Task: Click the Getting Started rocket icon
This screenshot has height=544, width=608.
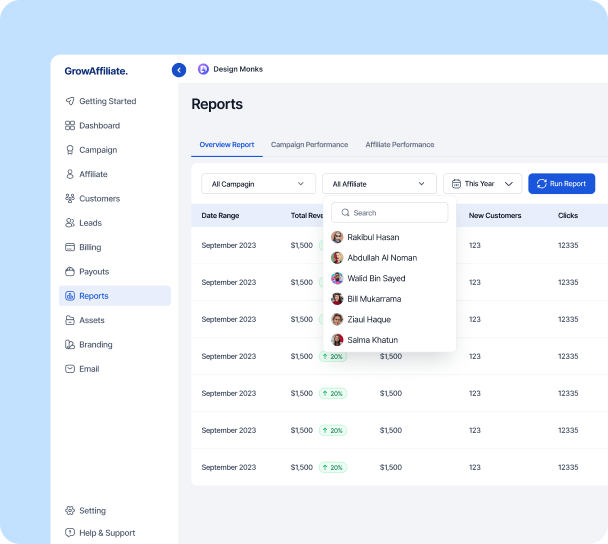Action: click(70, 101)
